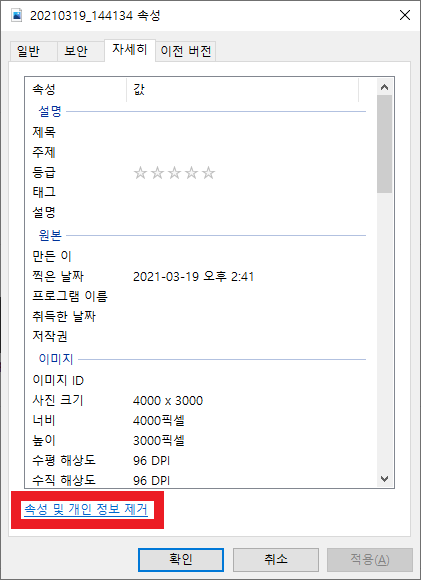Set first star in 등급 rating

140,173
